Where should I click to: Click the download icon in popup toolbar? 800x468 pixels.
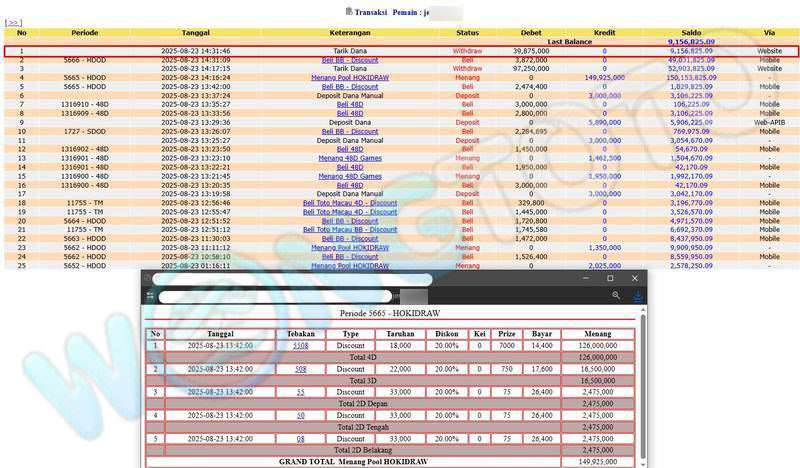coord(638,296)
